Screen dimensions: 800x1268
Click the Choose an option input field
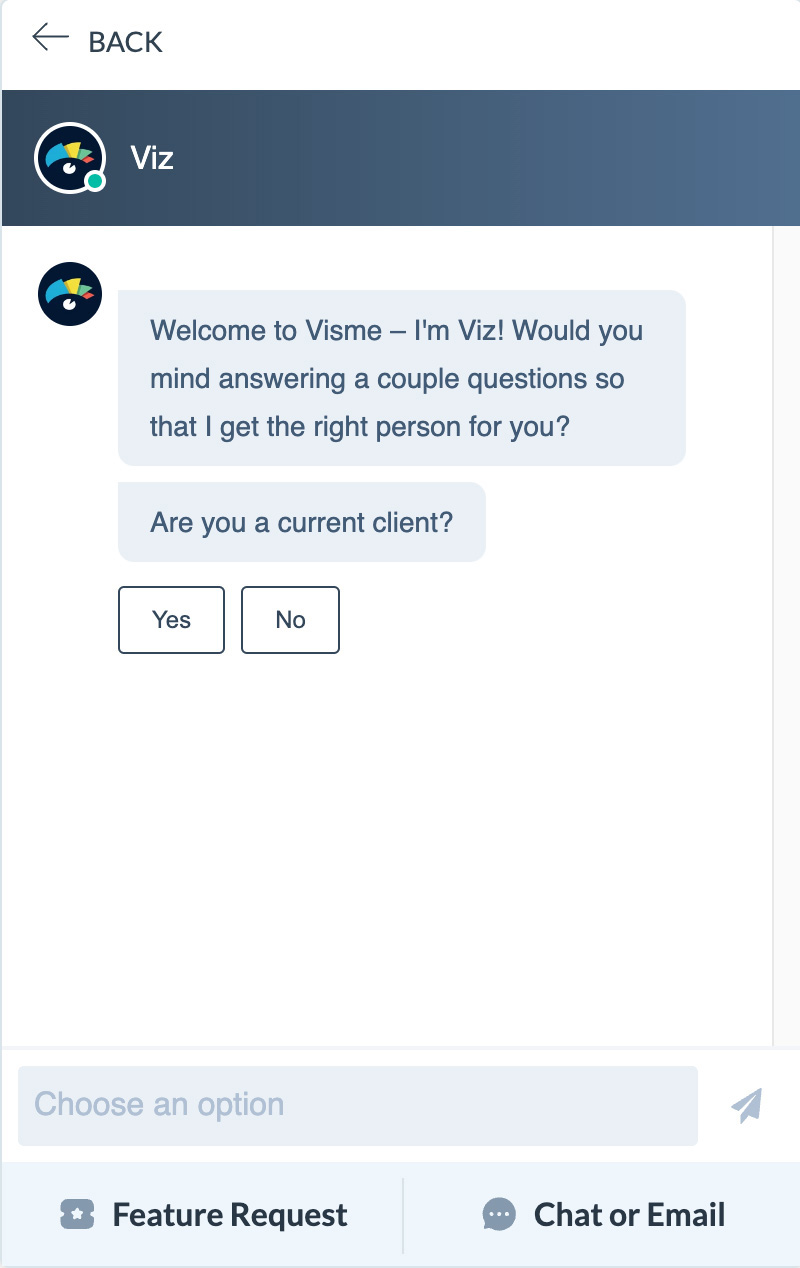click(358, 1105)
